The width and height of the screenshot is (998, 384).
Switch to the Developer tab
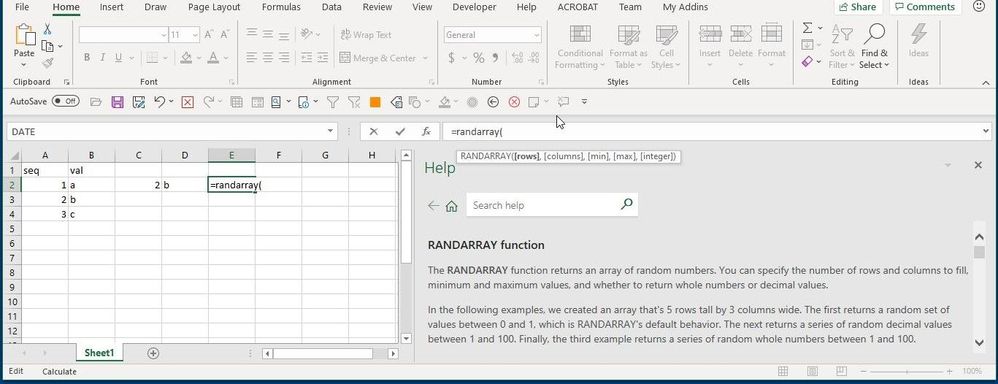click(474, 7)
